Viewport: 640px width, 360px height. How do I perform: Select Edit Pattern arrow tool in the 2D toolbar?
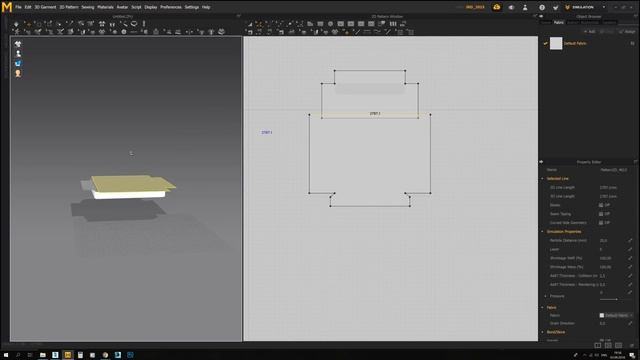click(x=249, y=24)
